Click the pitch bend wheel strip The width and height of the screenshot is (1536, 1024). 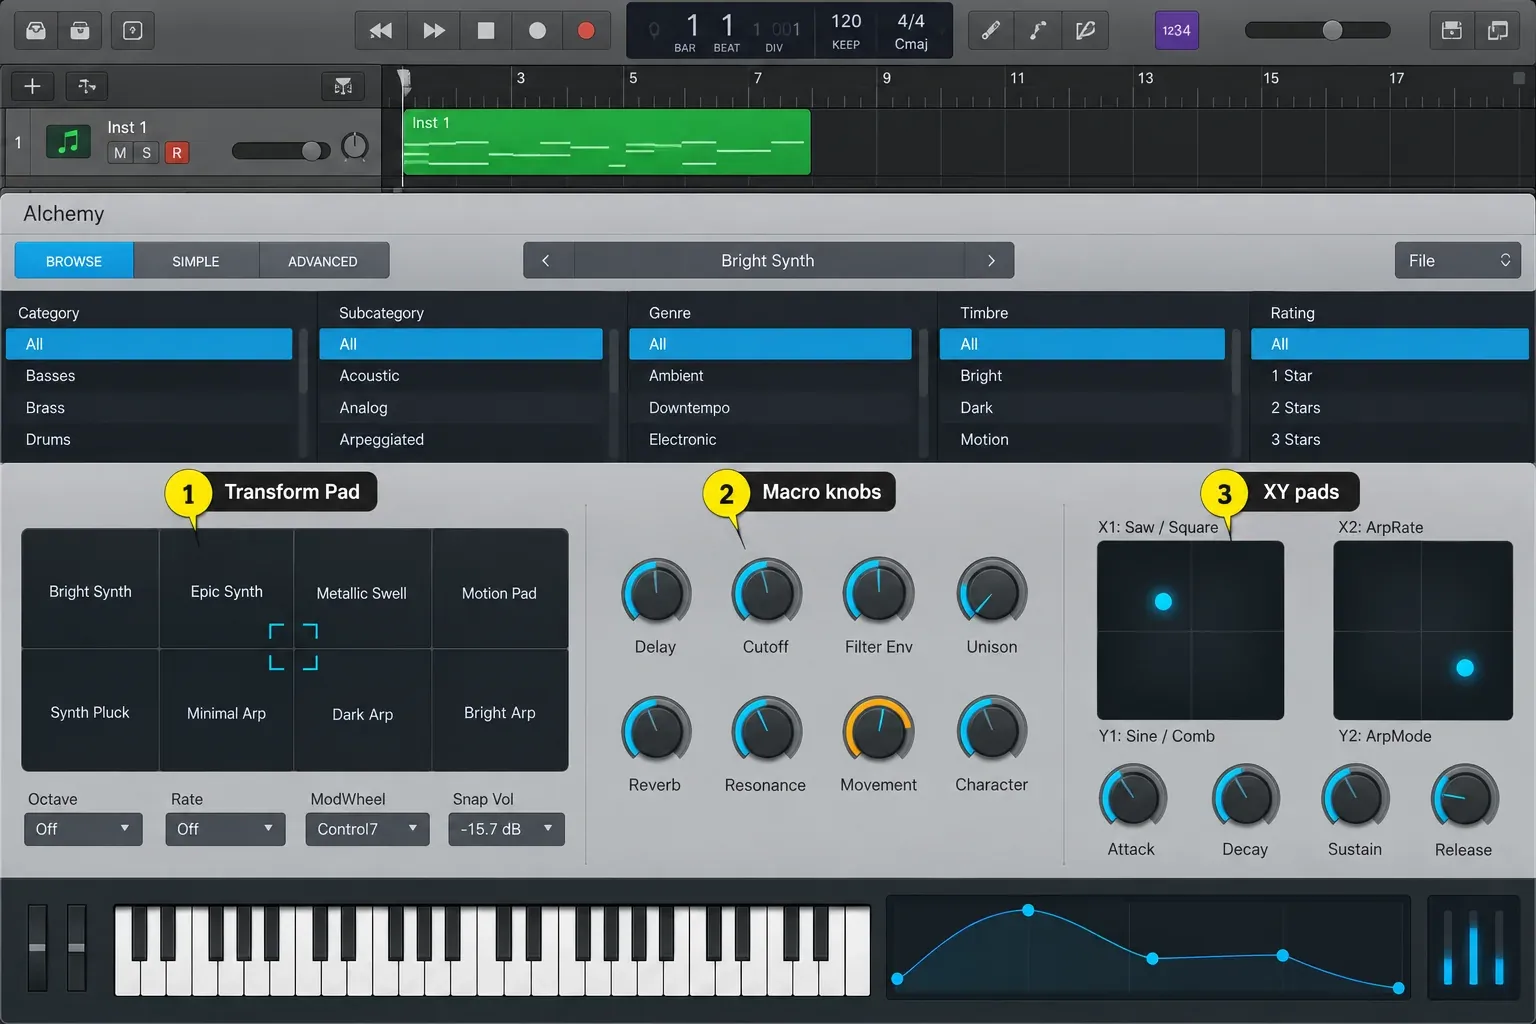tap(37, 947)
